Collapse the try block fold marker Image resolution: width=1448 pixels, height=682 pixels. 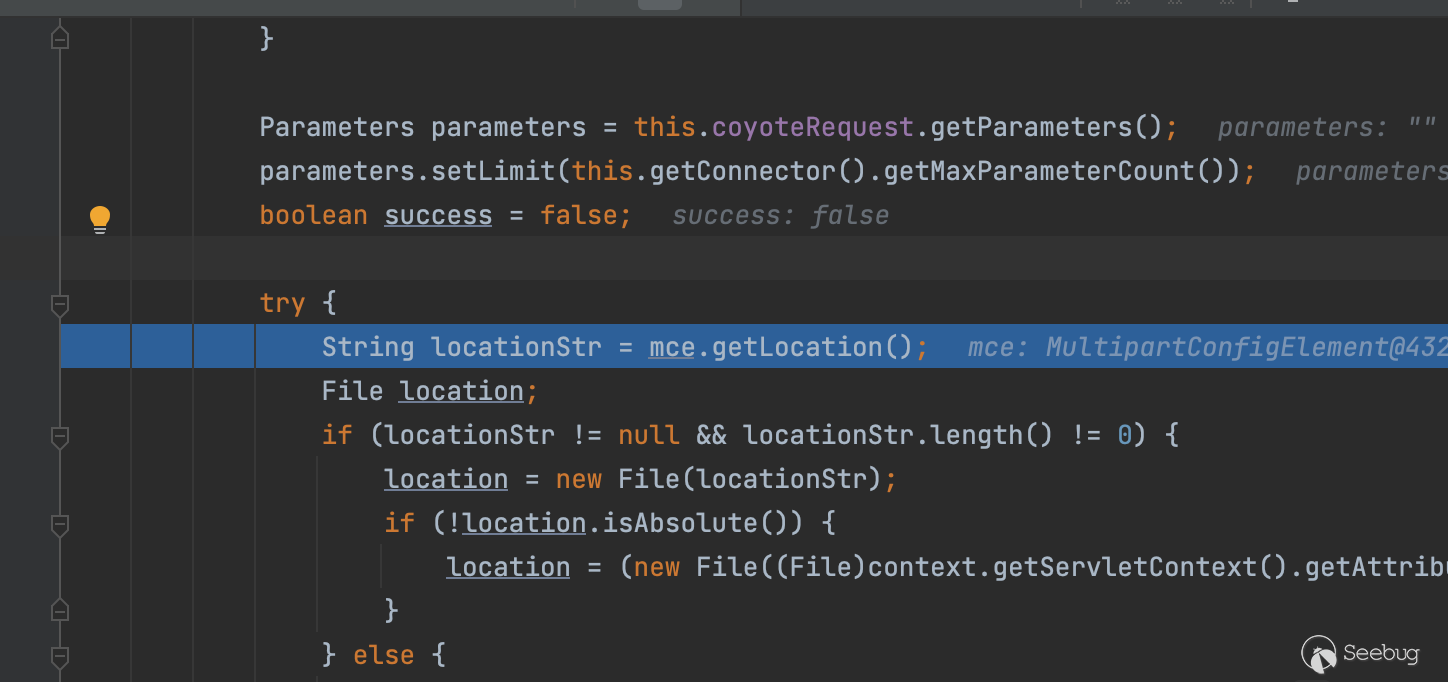tap(60, 304)
